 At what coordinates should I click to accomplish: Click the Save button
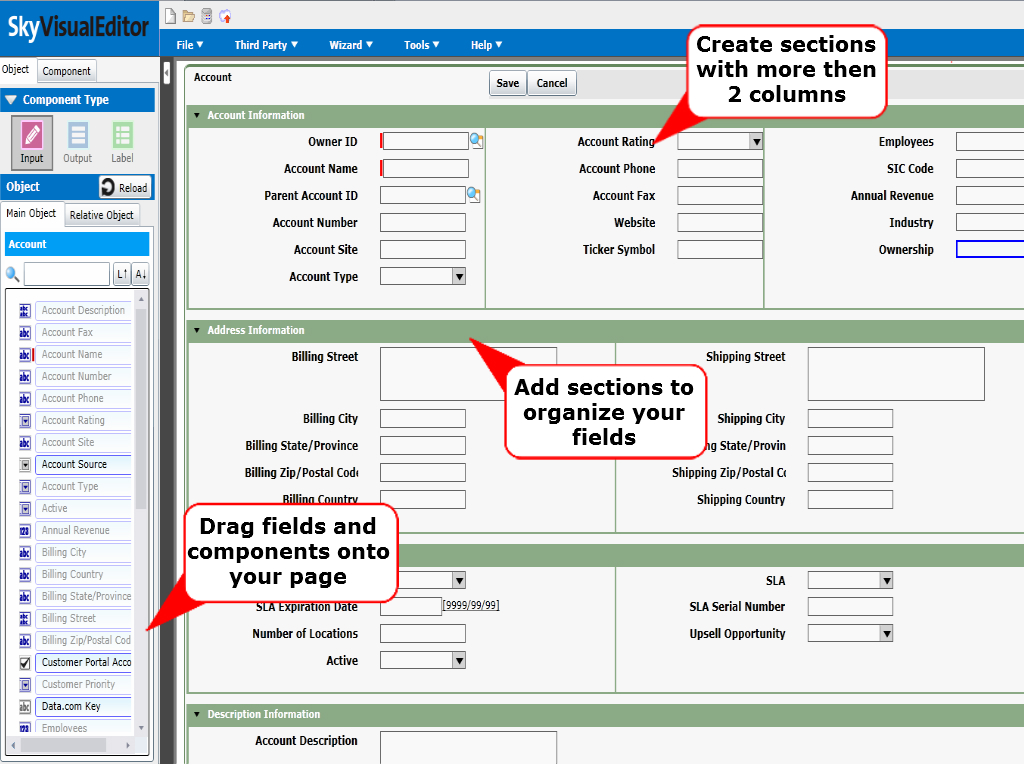tap(507, 84)
